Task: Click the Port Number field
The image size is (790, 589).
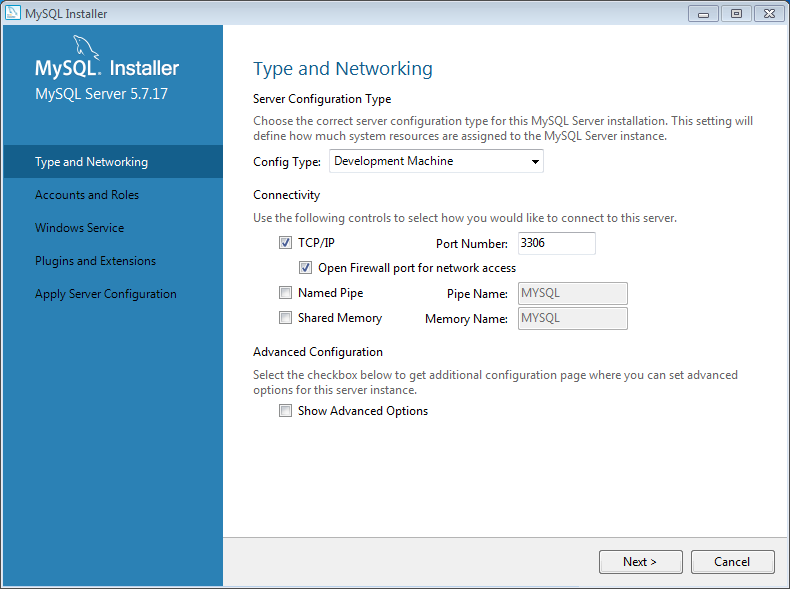Action: click(x=555, y=243)
